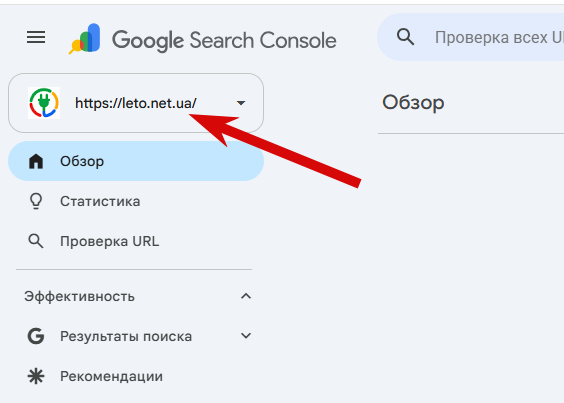Open the hamburger main menu

(36, 37)
